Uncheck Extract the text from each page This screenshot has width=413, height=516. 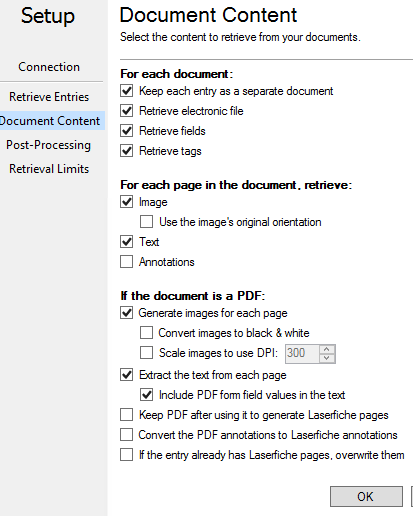point(126,375)
